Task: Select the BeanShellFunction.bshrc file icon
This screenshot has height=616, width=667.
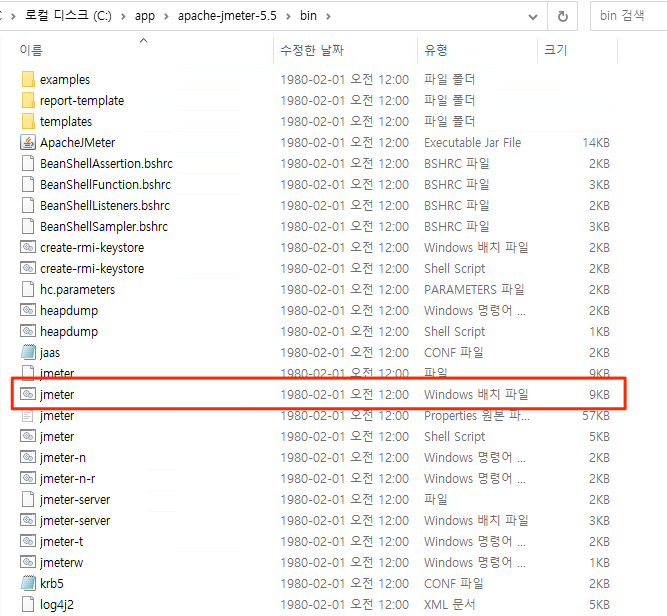Action: 28,184
